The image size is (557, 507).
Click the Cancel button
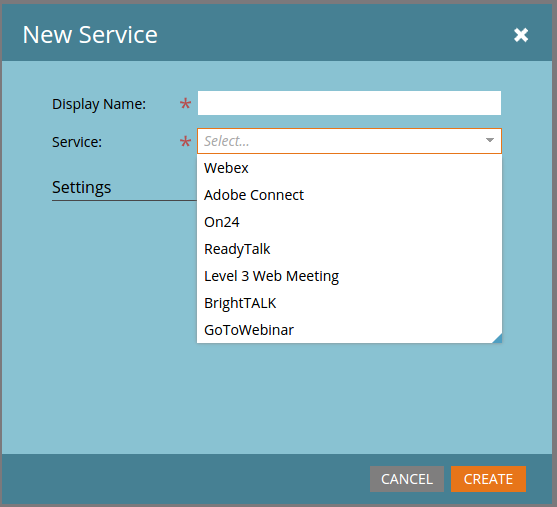(407, 479)
